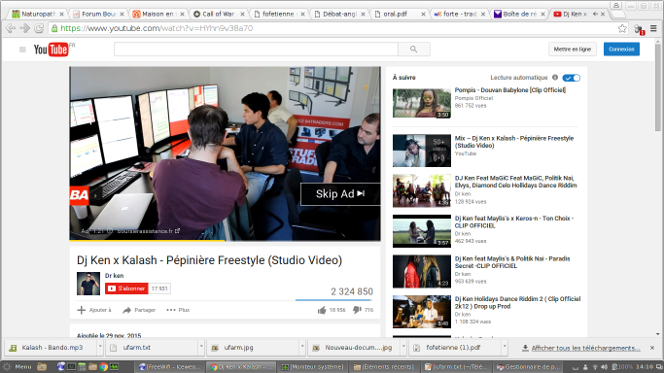Mute the audio on the Dj Ken tab
This screenshot has width=664, height=373.
pyautogui.click(x=595, y=14)
